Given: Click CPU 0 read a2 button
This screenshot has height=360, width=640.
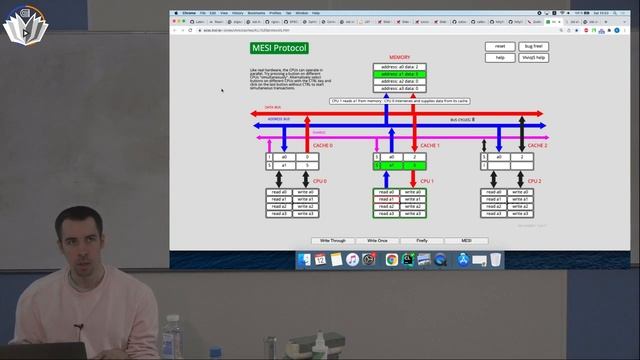Looking at the screenshot, I should [279, 207].
